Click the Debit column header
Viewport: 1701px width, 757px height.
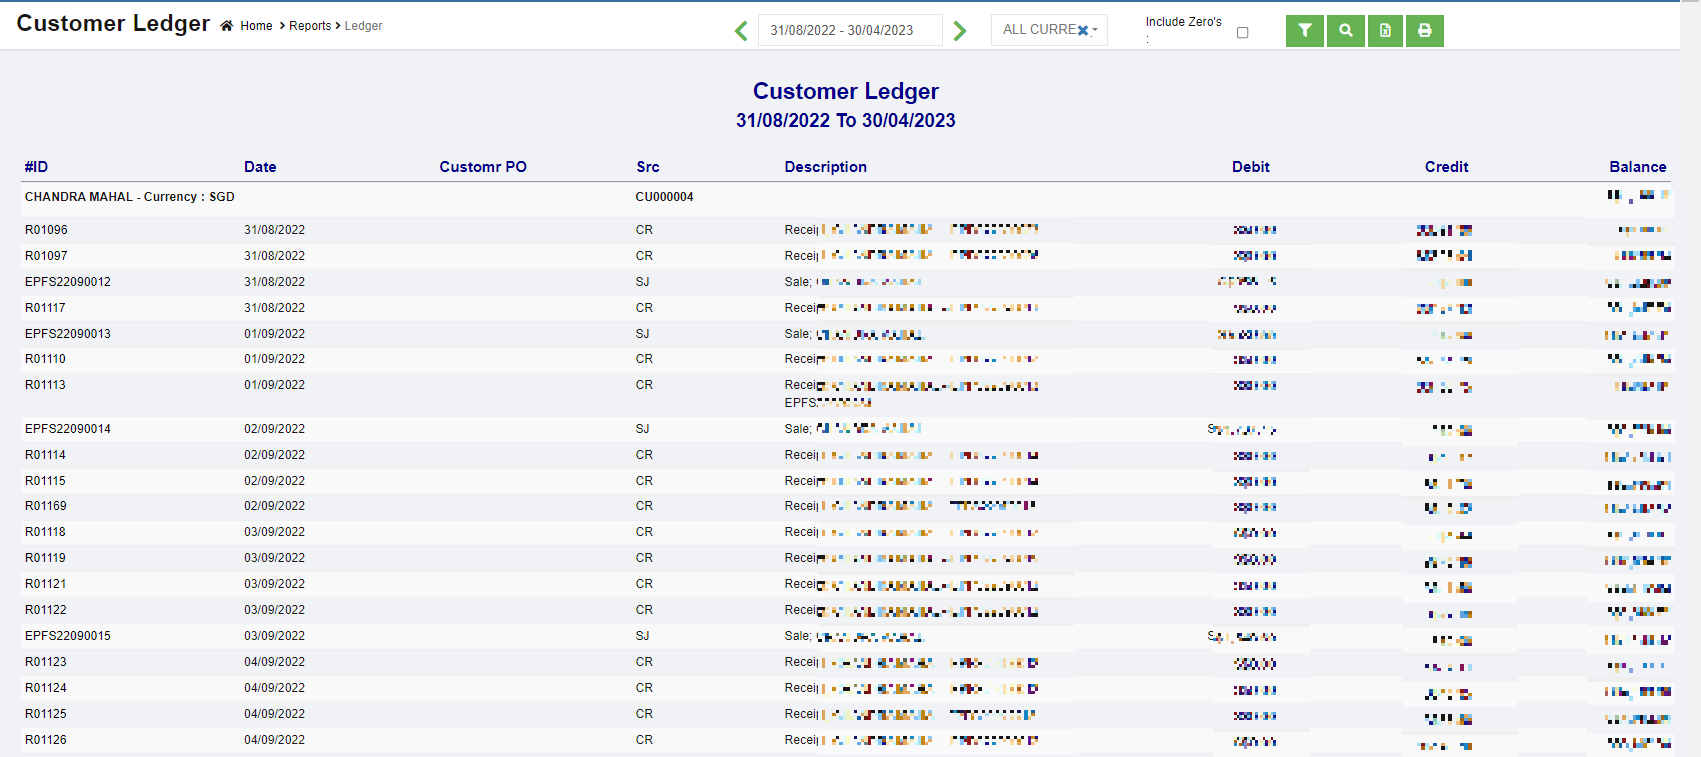click(x=1250, y=167)
